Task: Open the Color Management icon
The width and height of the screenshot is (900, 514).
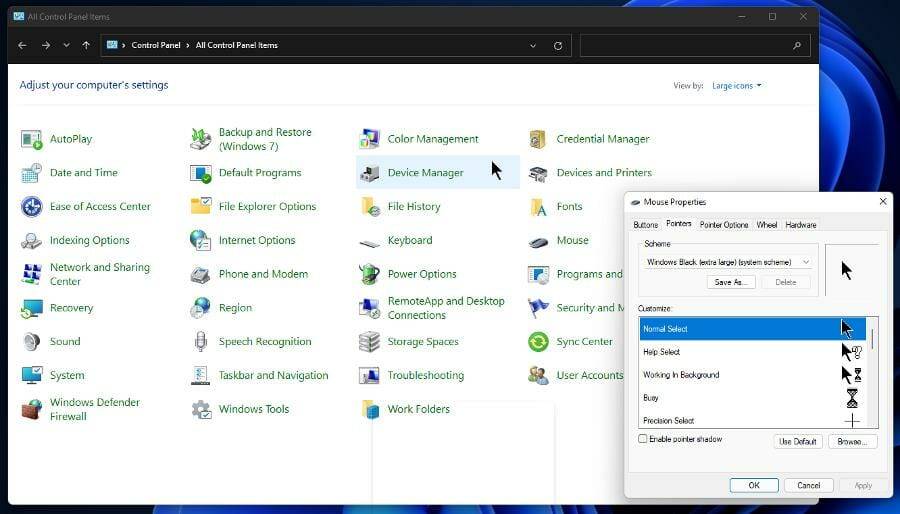Action: coord(370,139)
